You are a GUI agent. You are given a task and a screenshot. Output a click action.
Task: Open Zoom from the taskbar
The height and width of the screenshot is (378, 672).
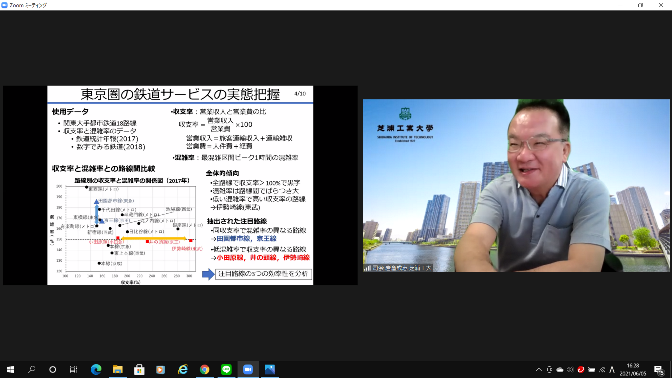pos(248,369)
